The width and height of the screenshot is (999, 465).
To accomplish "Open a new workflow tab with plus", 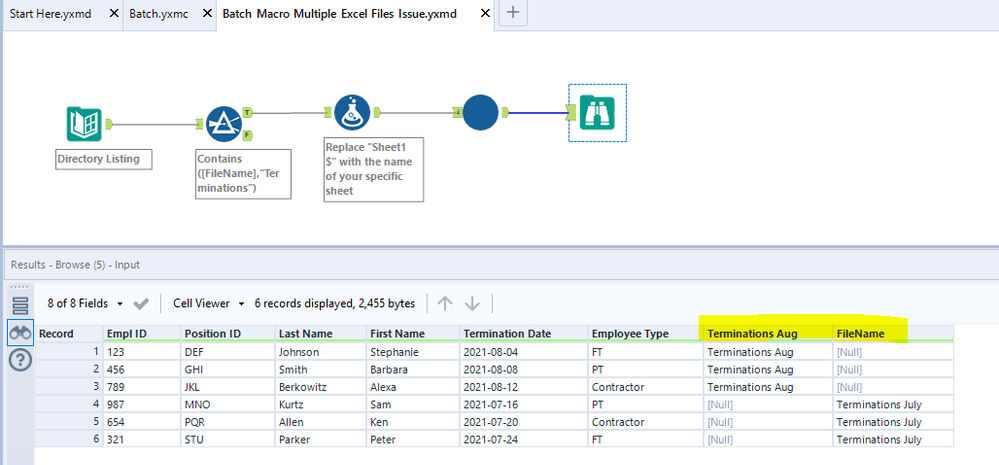I will click(513, 13).
